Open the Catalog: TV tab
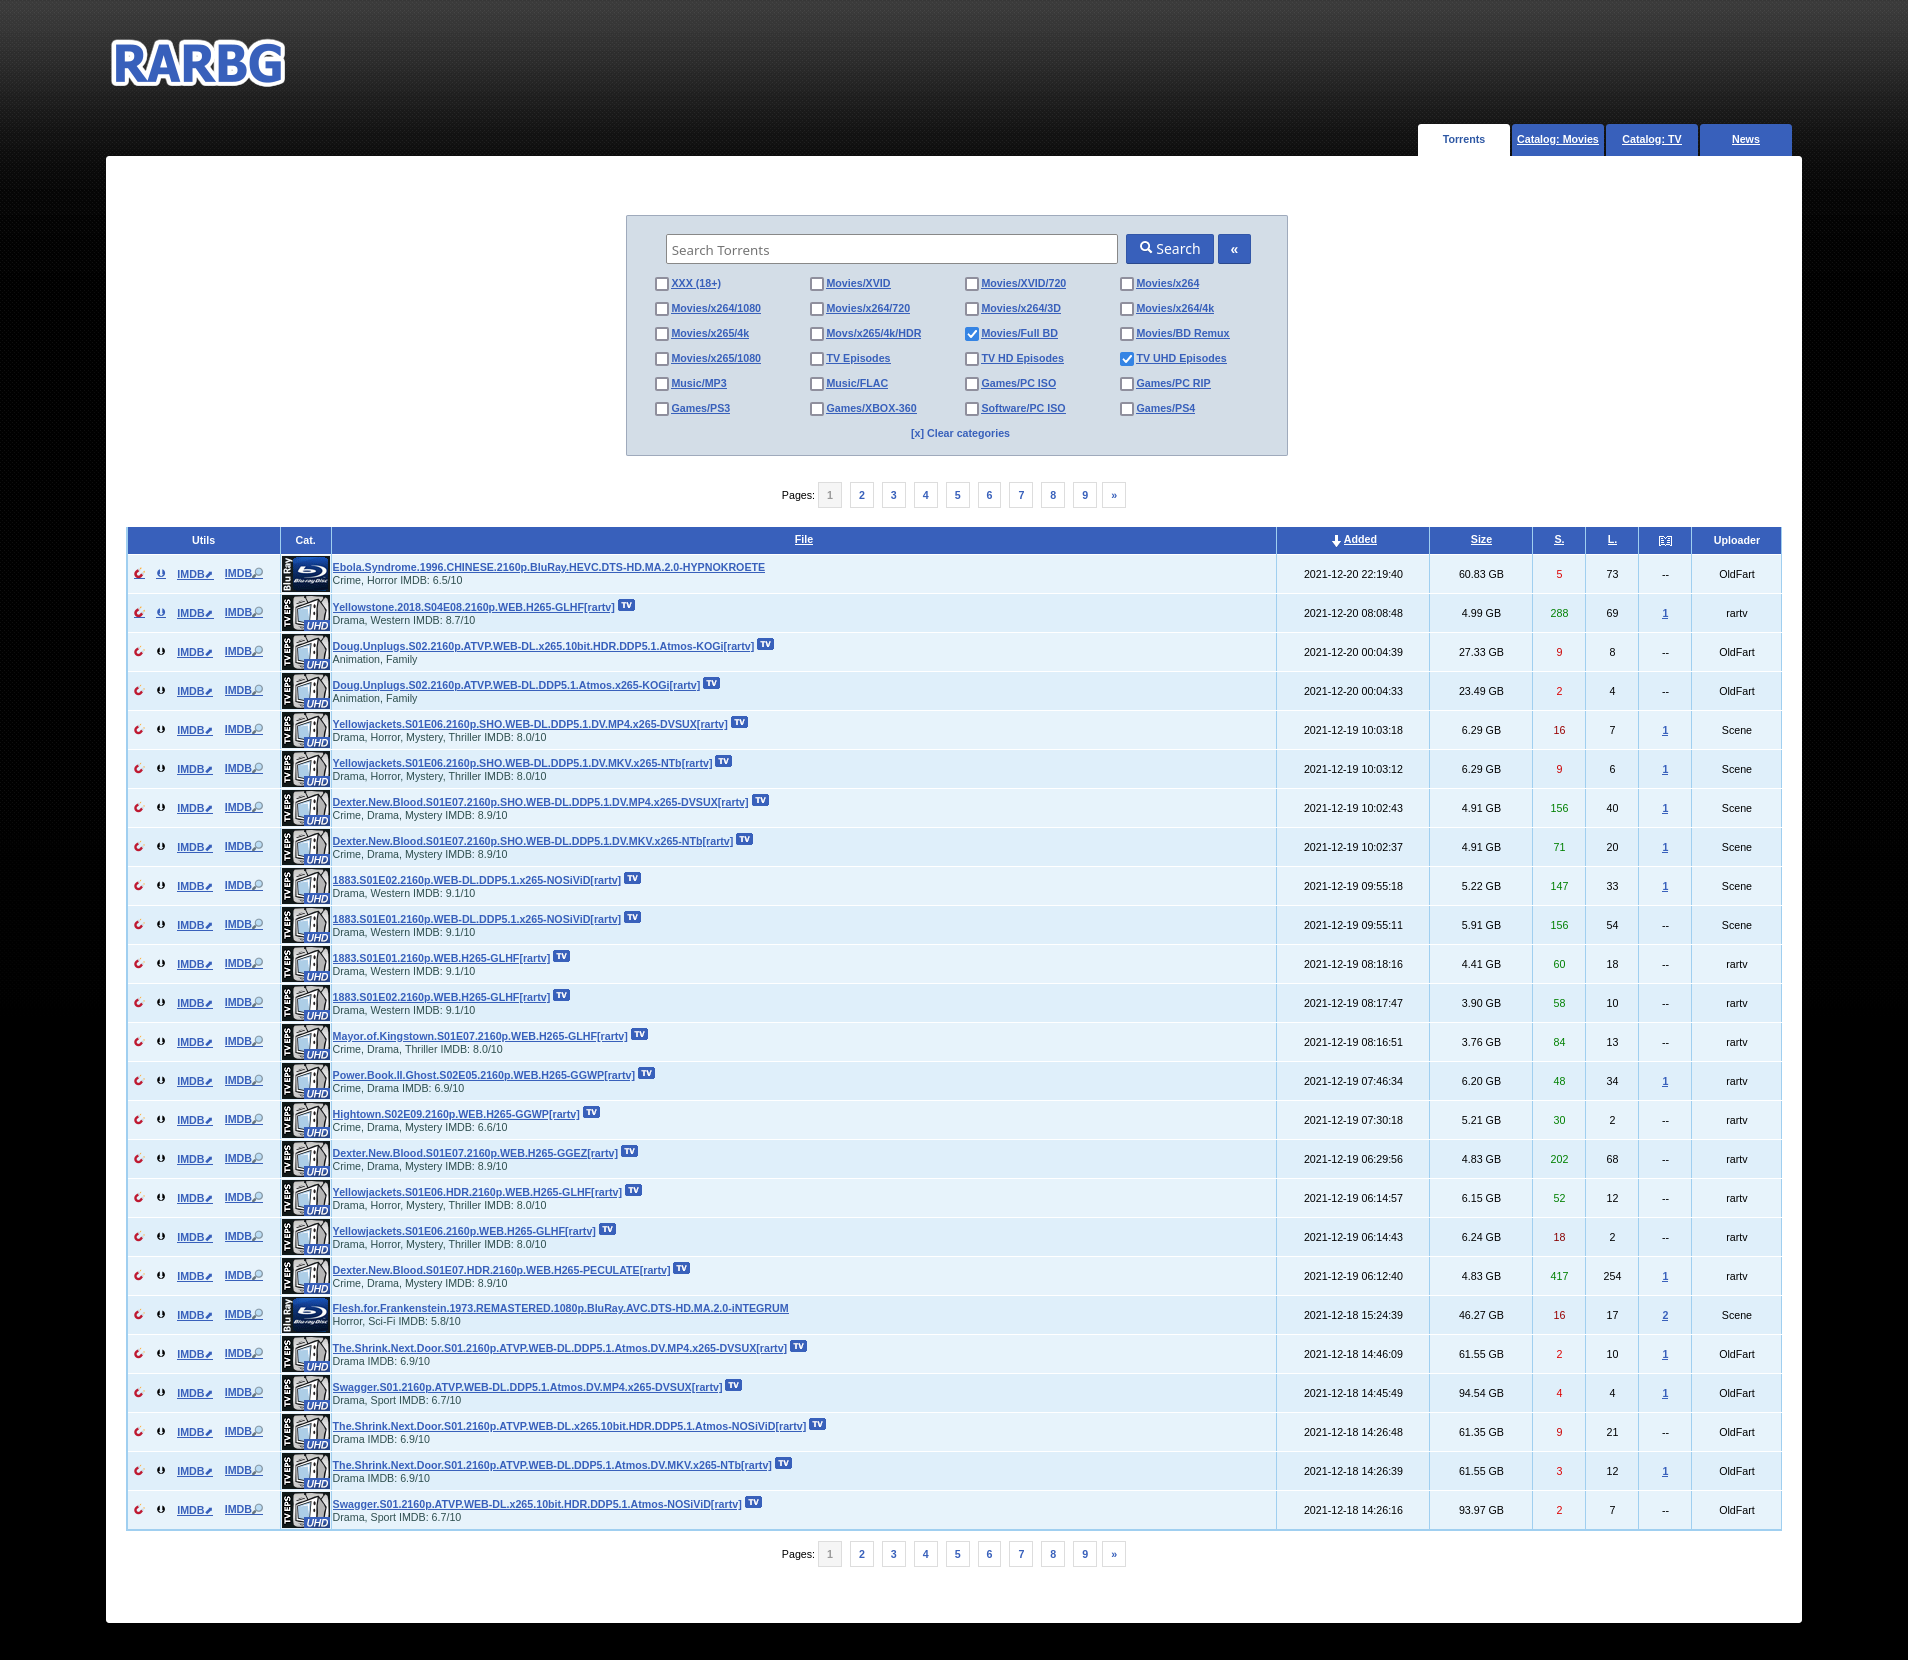1908x1660 pixels. coord(1652,140)
